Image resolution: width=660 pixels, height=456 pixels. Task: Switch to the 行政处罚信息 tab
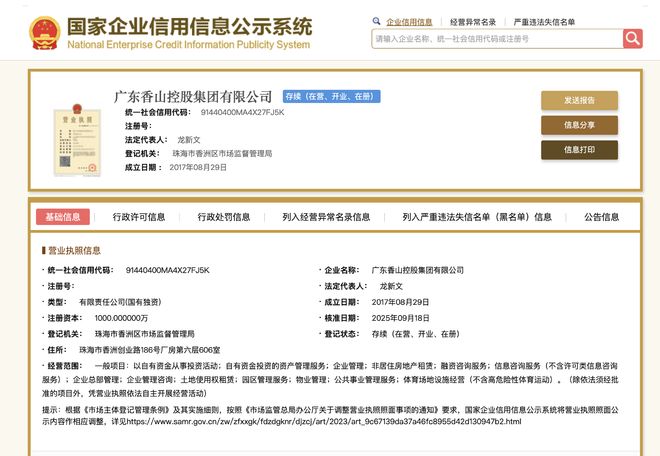pos(224,217)
